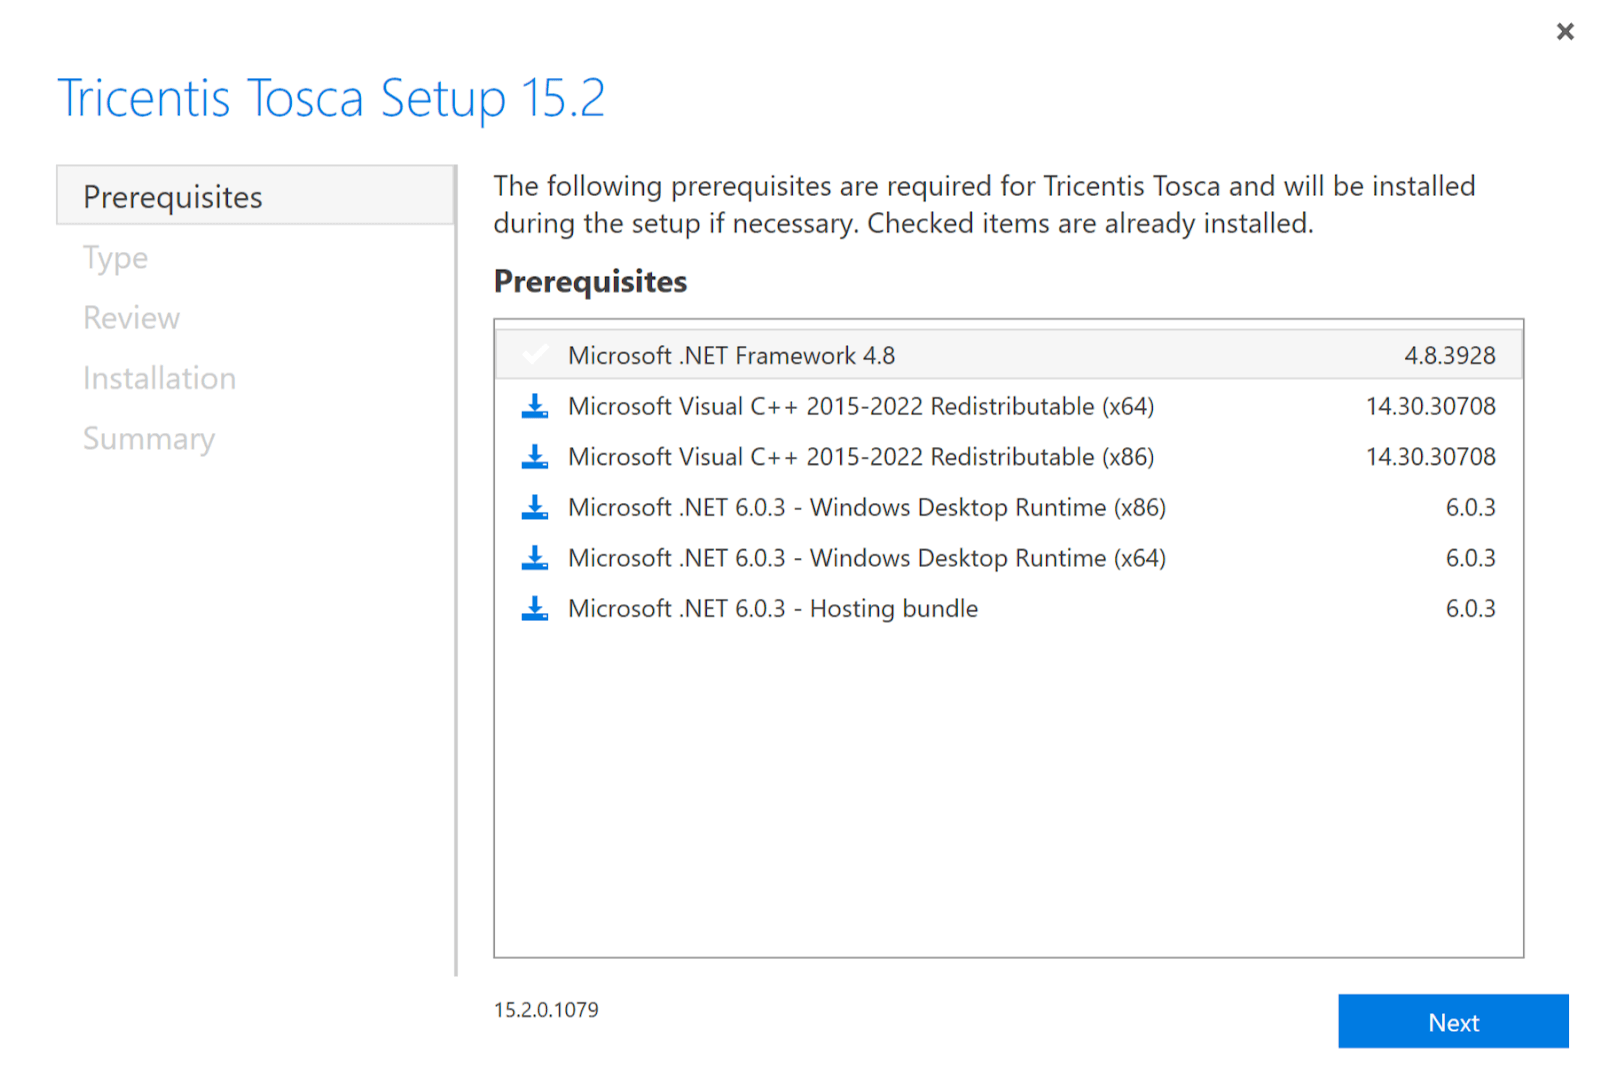Click the download icon beside Visual C++ x86 Redistributable
1601x1071 pixels.
[x=535, y=457]
